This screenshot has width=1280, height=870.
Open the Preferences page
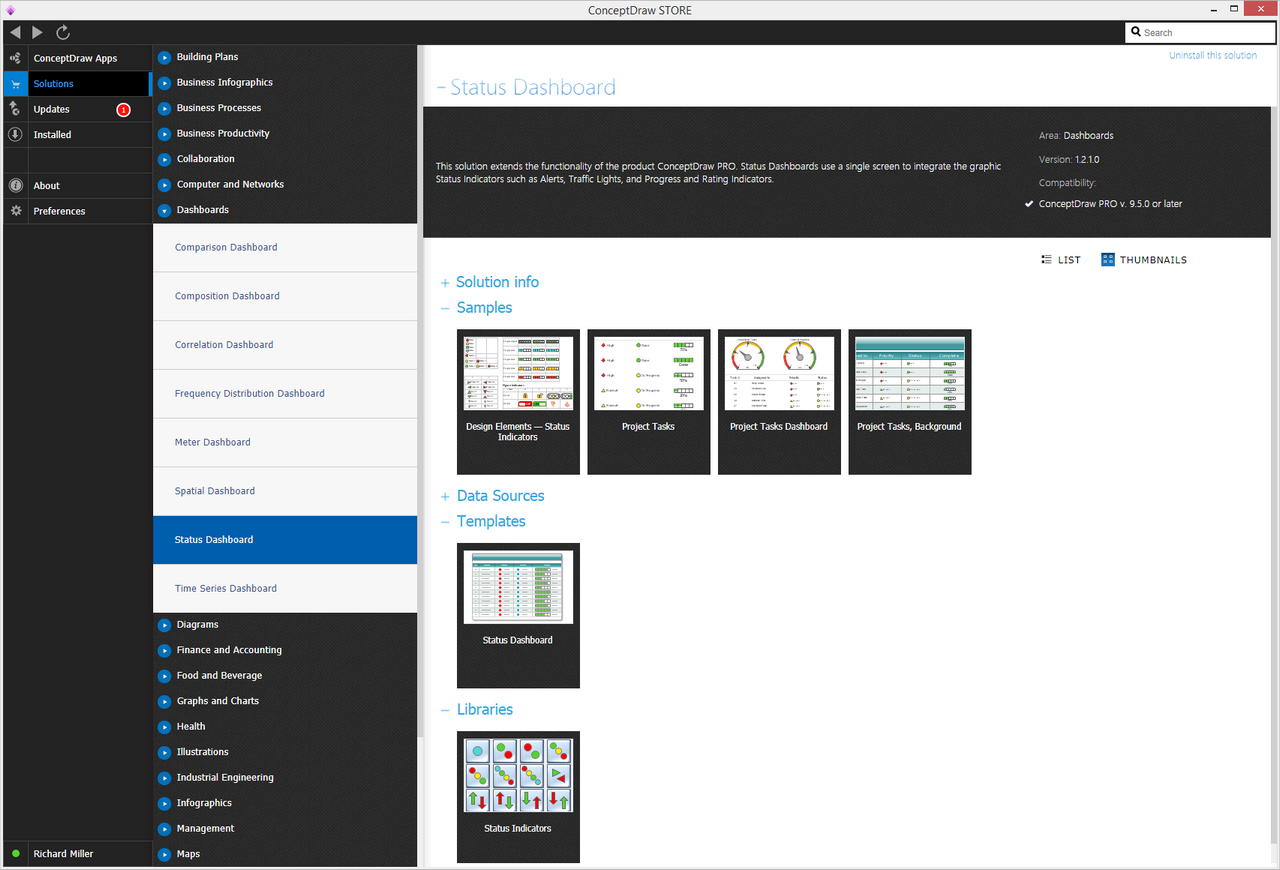click(76, 211)
